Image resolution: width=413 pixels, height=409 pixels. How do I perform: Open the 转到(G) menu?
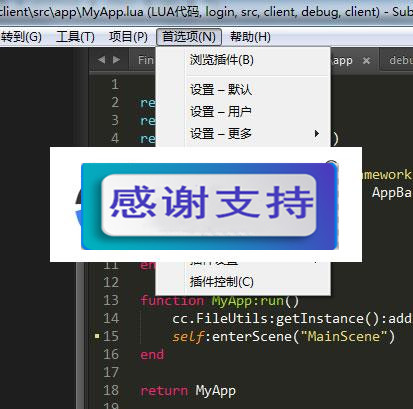[x=21, y=37]
